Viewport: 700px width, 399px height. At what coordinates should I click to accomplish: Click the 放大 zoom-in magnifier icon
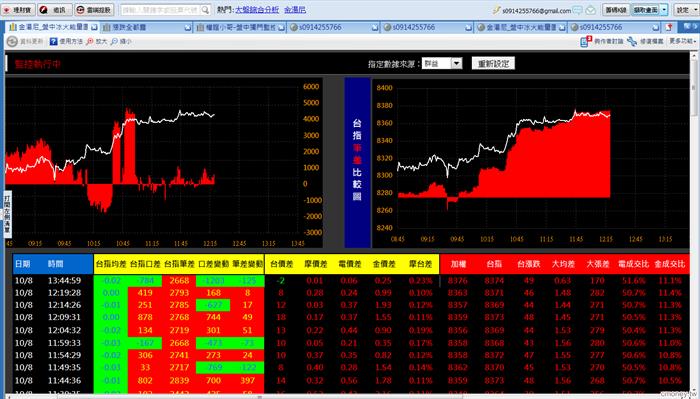(90, 41)
